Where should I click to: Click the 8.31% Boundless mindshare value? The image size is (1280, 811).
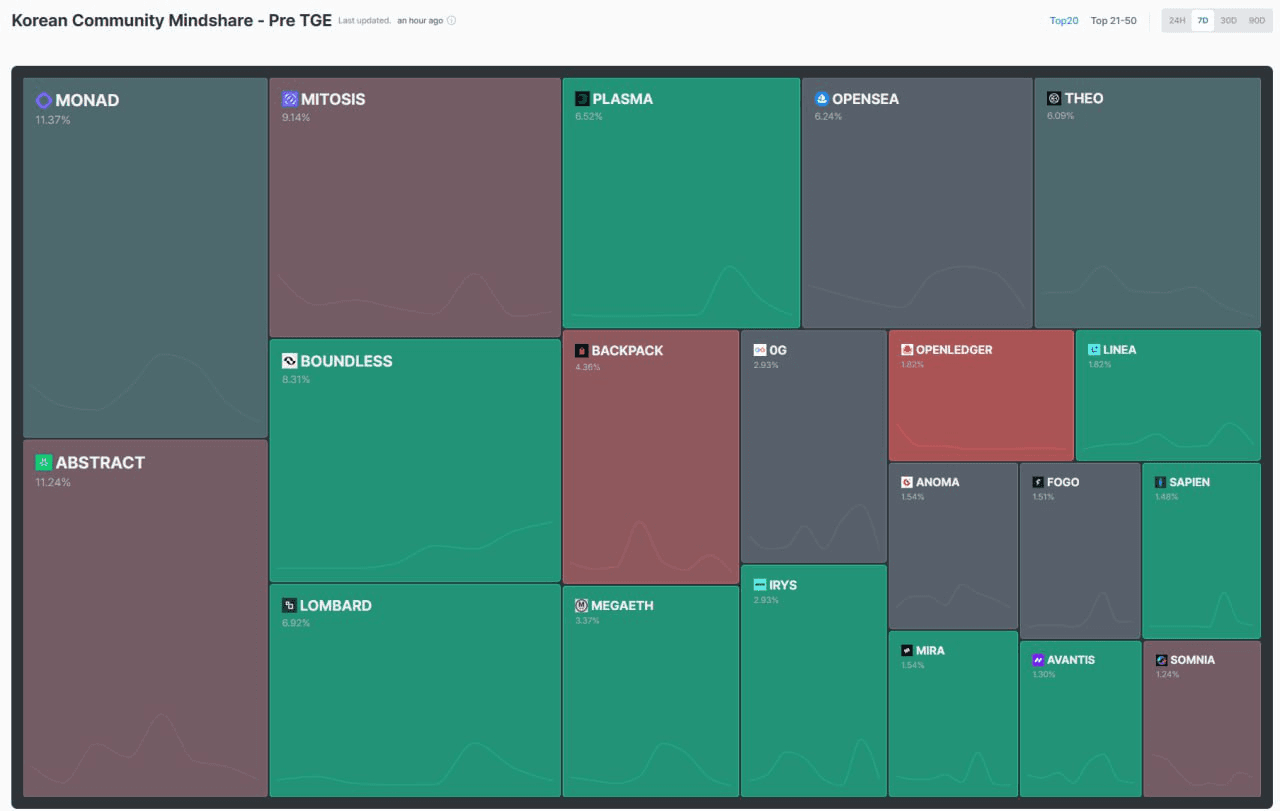(x=296, y=380)
